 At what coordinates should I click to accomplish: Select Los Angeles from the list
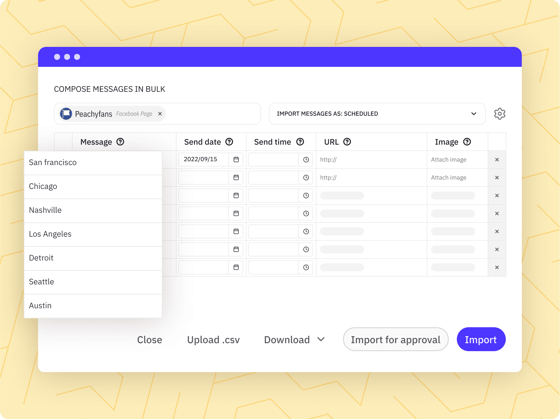click(x=93, y=234)
